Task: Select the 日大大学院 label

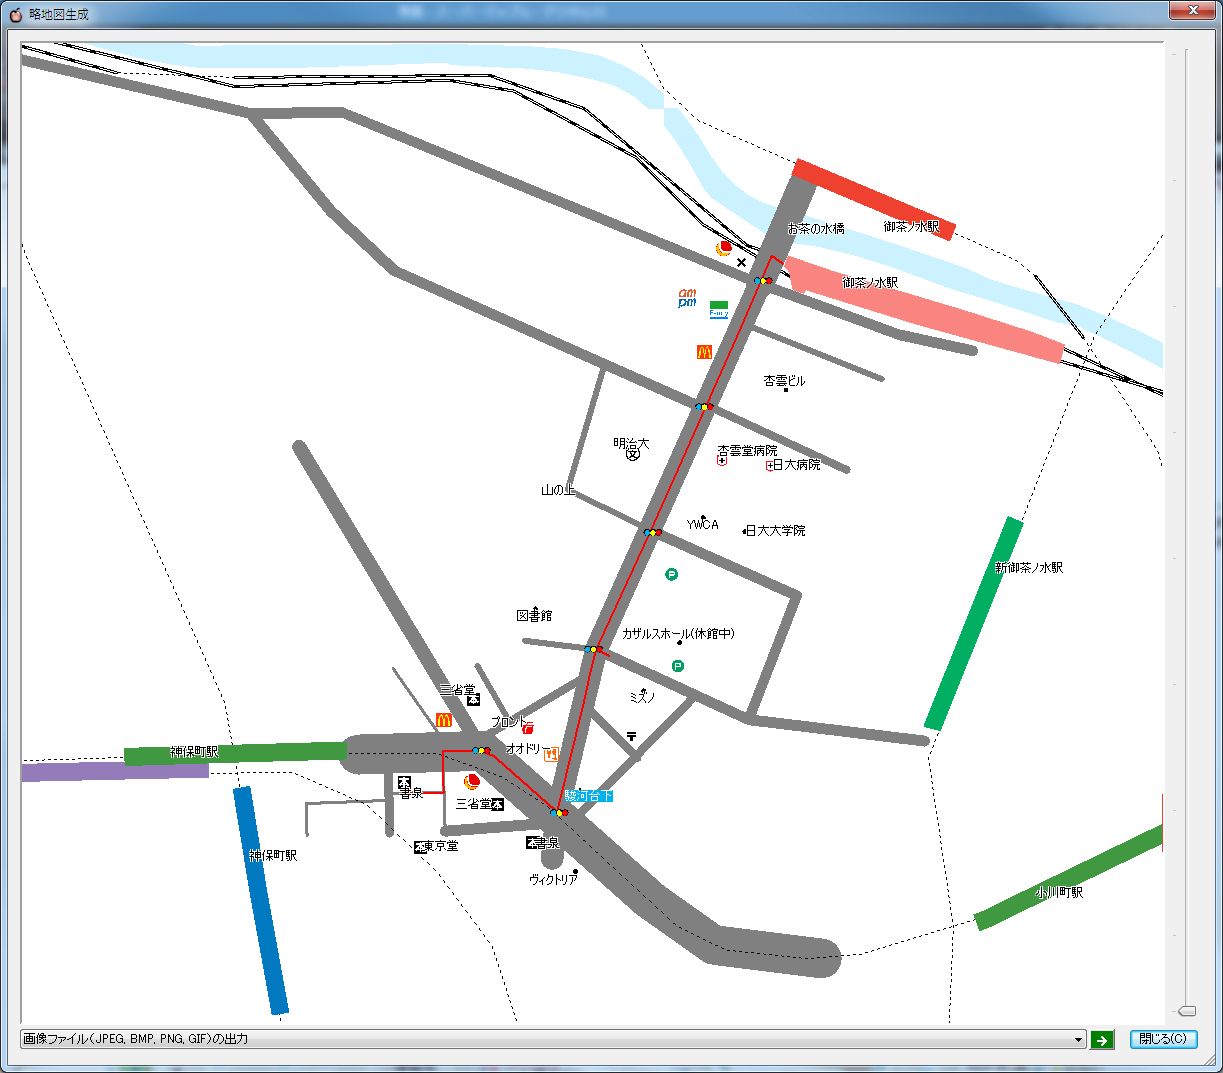Action: (x=776, y=531)
